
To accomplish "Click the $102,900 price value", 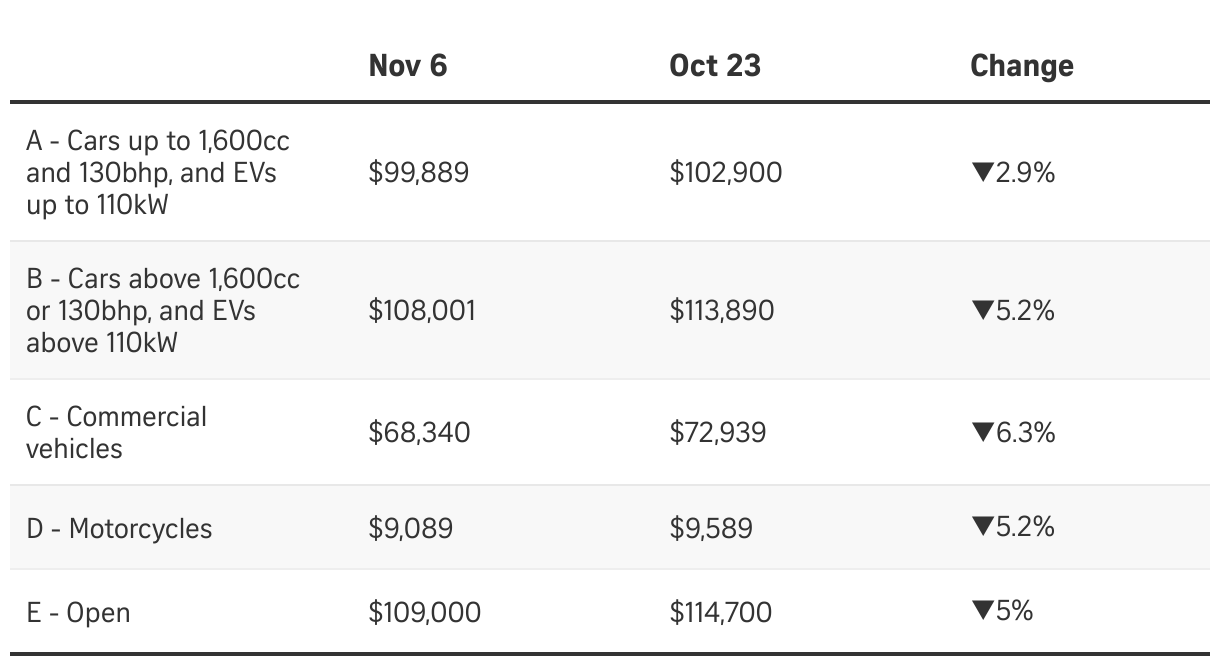I will point(726,173).
